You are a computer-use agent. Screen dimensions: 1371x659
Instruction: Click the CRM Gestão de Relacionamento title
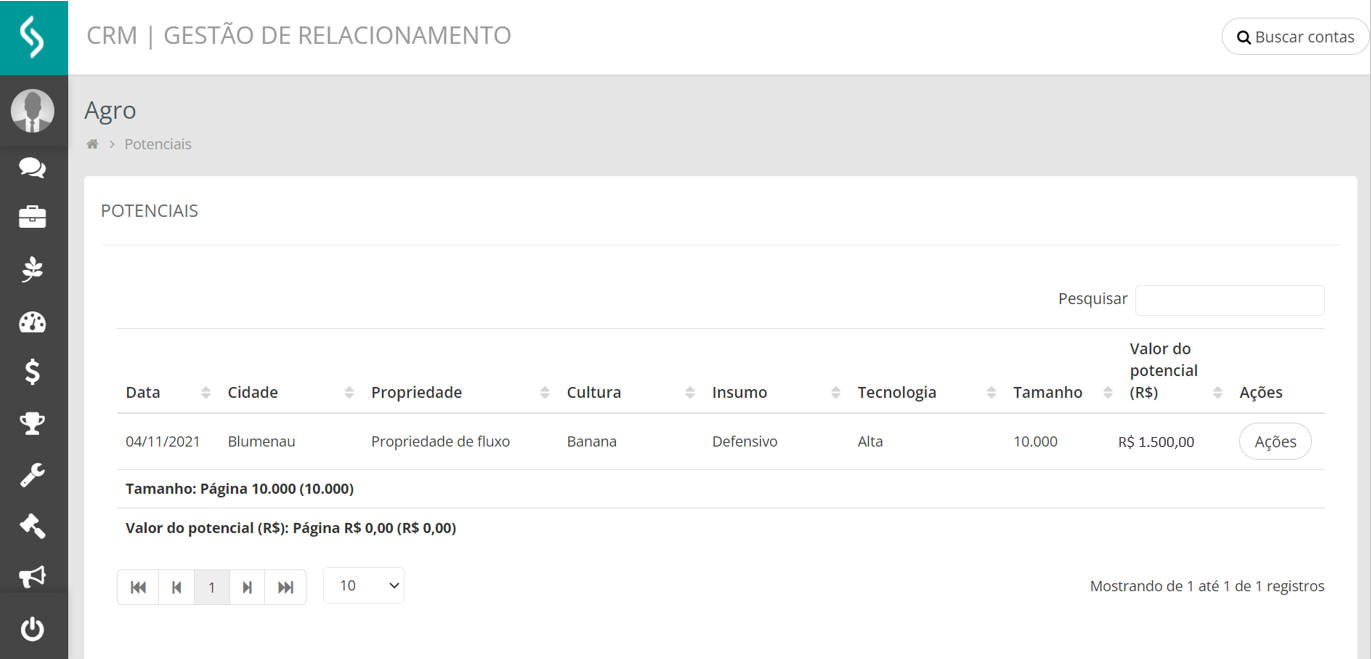click(x=299, y=36)
